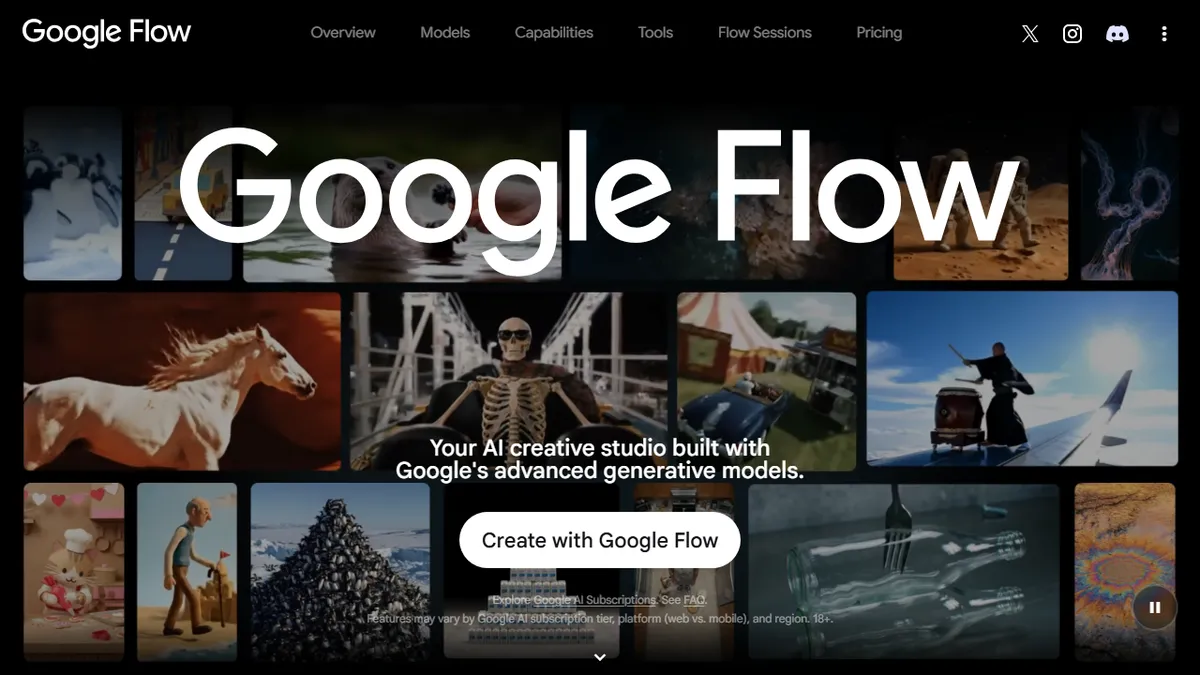Open the Capabilities nav item
Image resolution: width=1200 pixels, height=675 pixels.
point(554,32)
